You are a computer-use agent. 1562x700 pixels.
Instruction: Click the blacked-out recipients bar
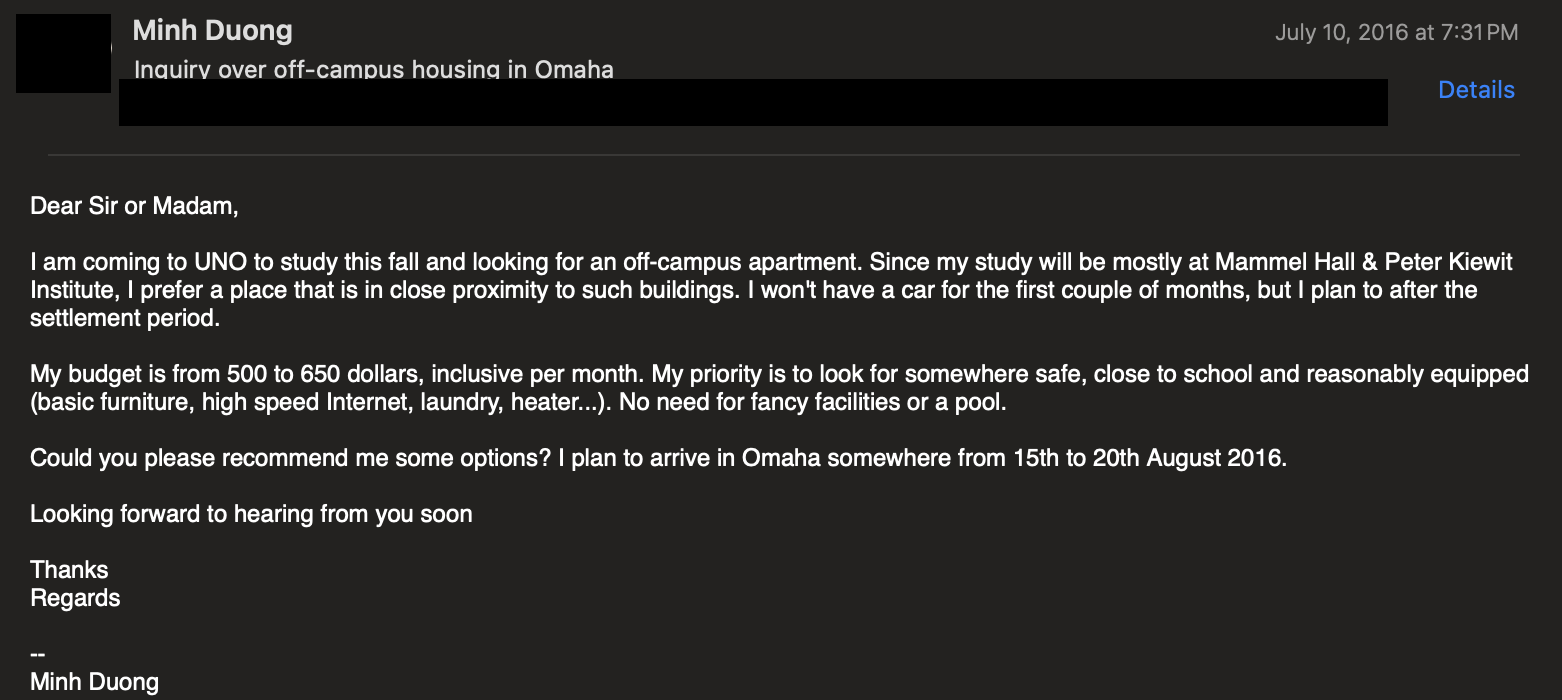pos(752,103)
